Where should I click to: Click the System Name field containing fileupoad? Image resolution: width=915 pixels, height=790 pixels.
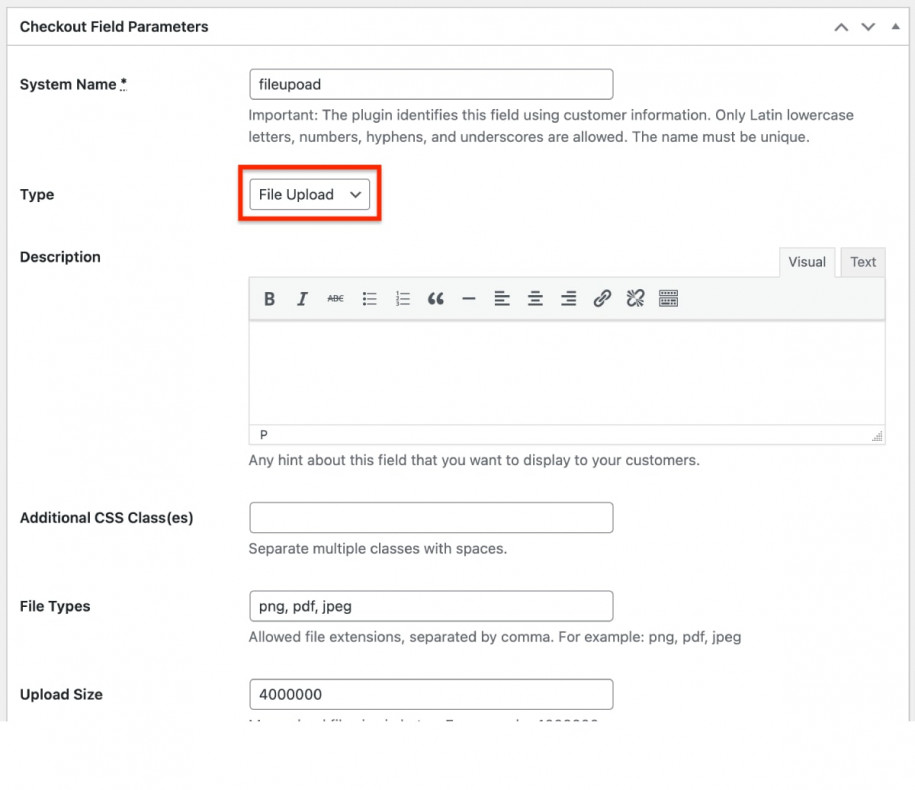431,84
